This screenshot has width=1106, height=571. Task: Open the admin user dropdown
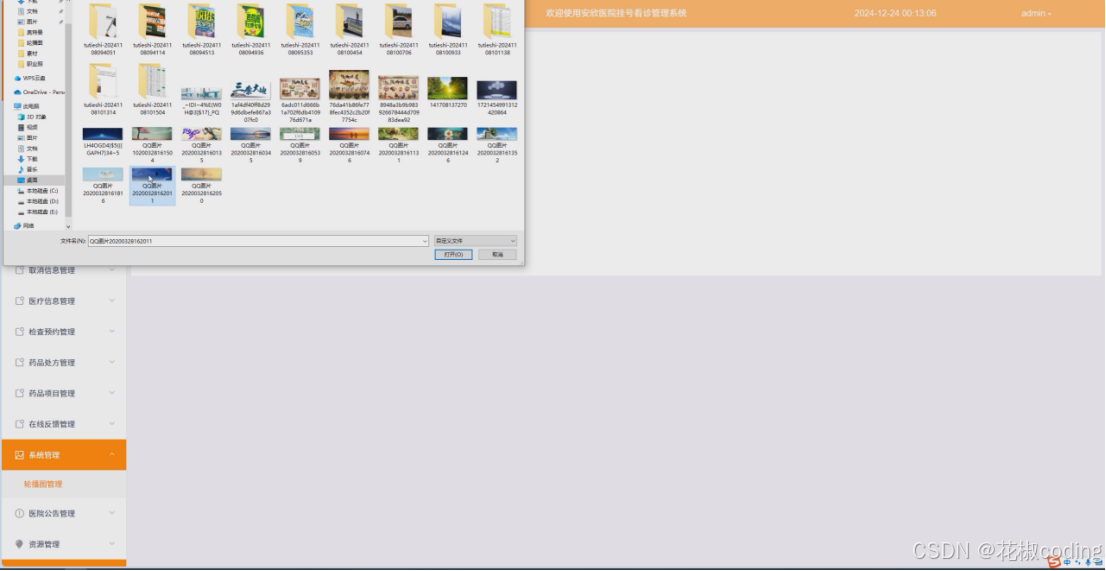(x=1035, y=13)
